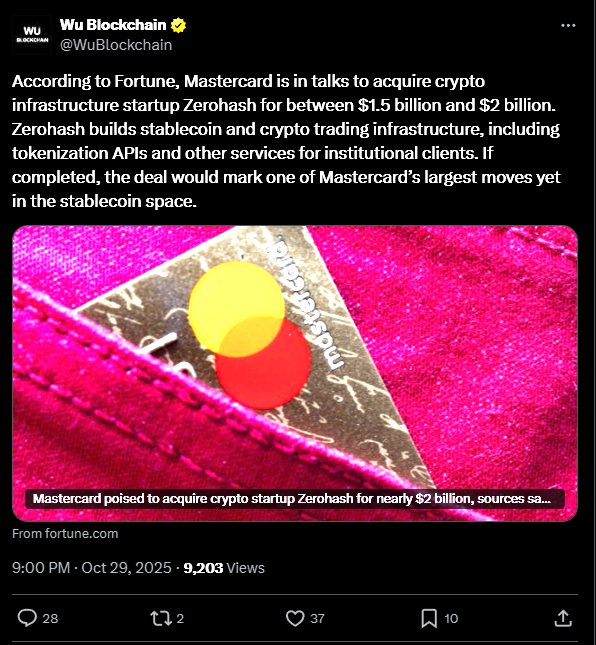Click the tweet text about Zerohash
The width and height of the screenshot is (596, 645).
(x=286, y=141)
